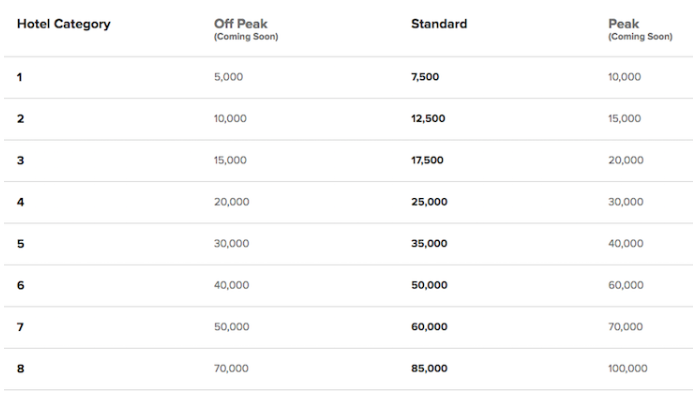Select the category 8 row label

pyautogui.click(x=20, y=368)
